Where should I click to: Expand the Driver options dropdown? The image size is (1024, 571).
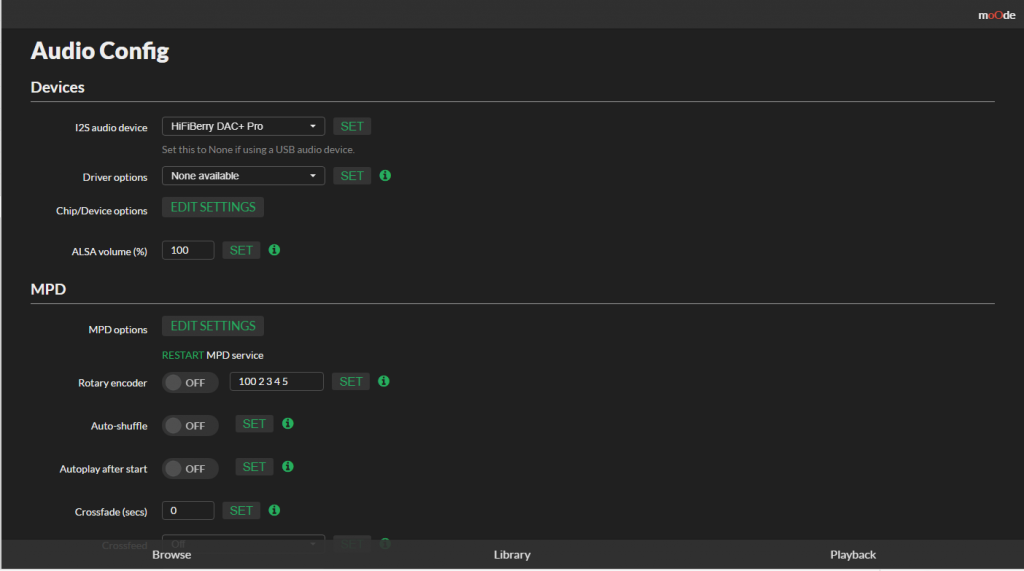click(x=243, y=176)
